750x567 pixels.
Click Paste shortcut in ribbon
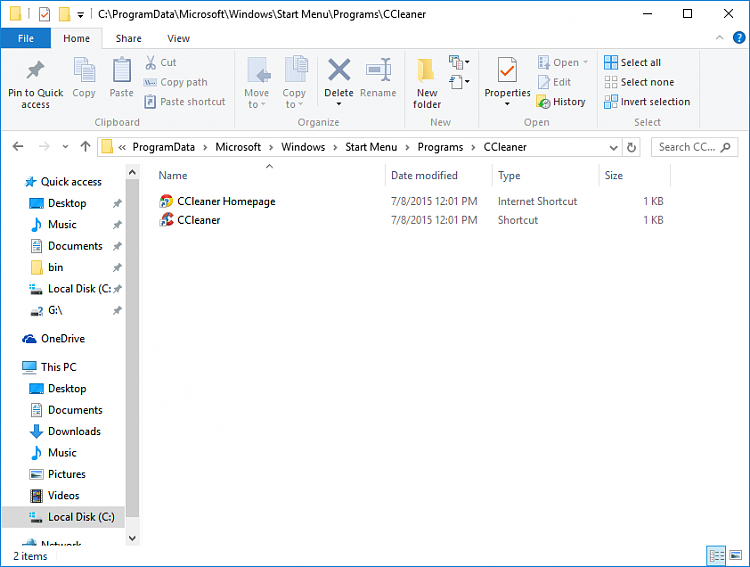click(185, 102)
